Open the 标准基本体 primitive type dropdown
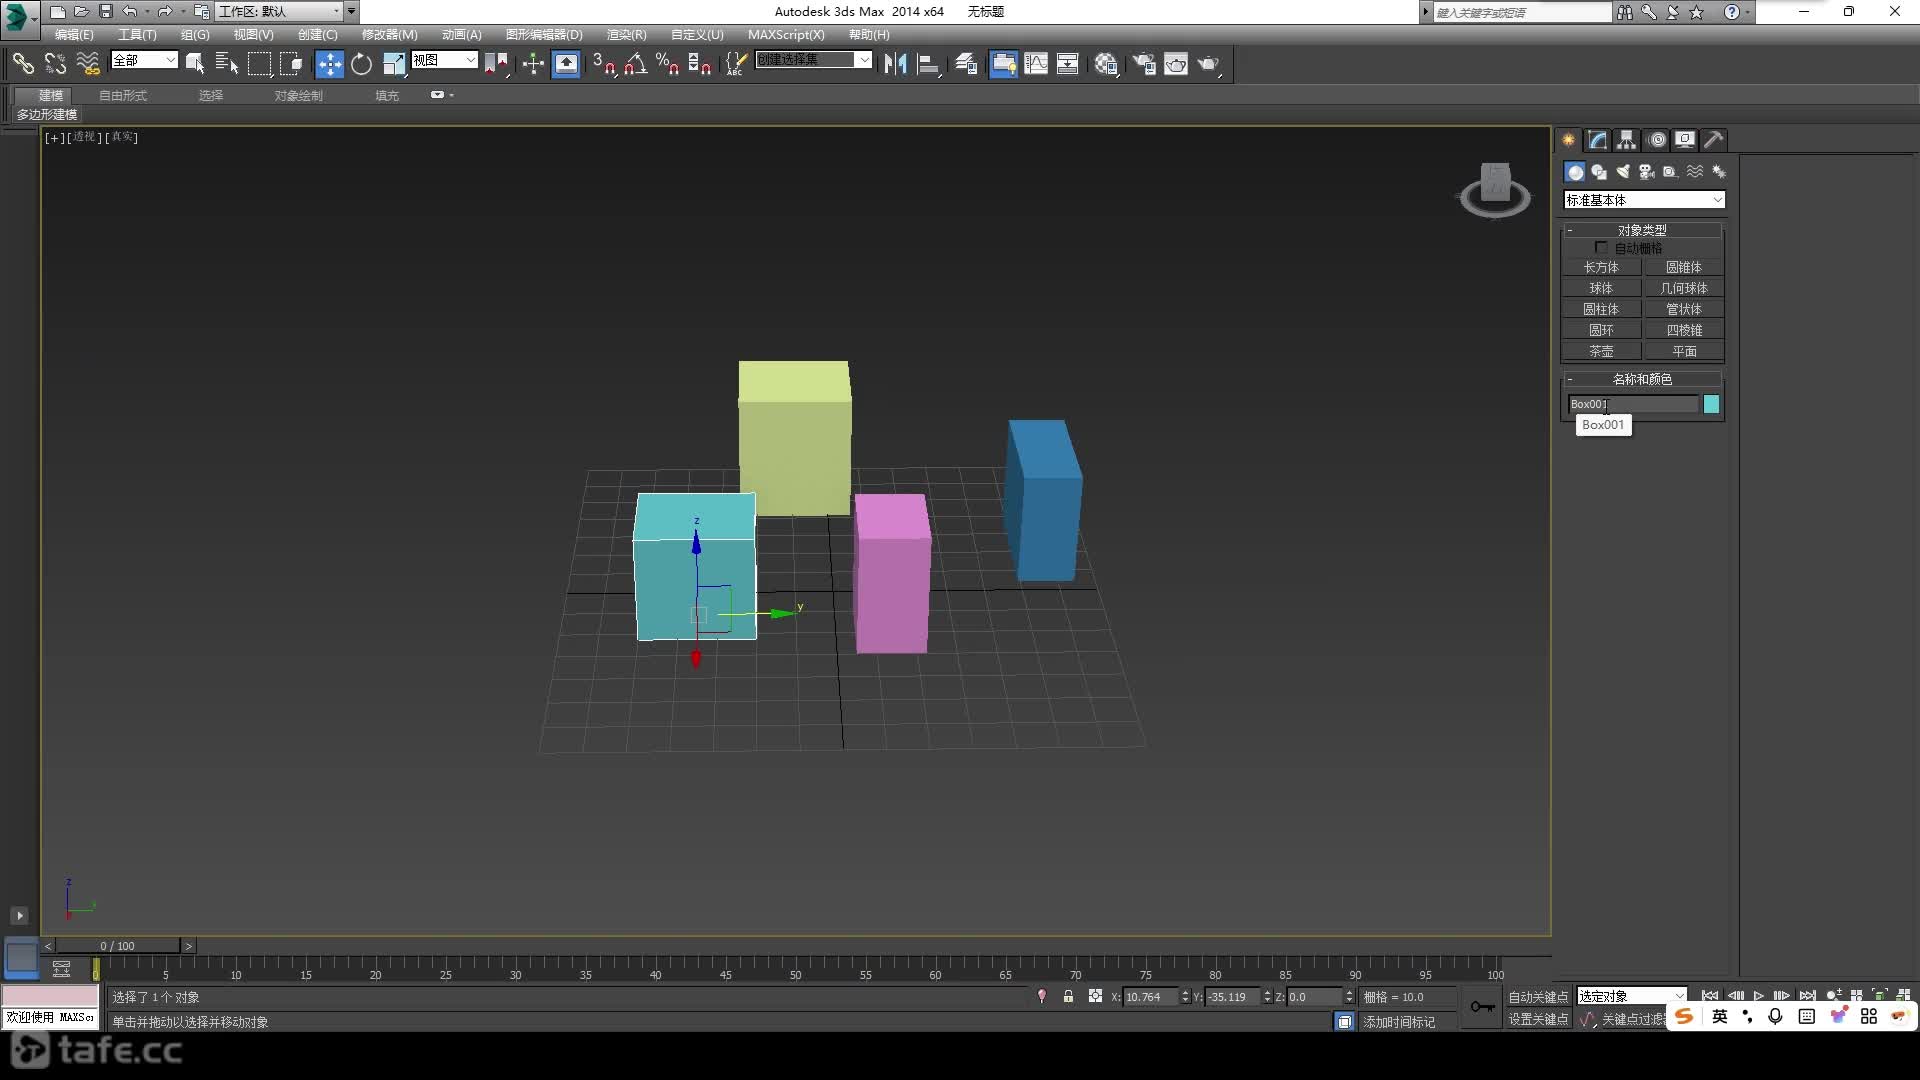This screenshot has width=1920, height=1080. click(x=1644, y=200)
